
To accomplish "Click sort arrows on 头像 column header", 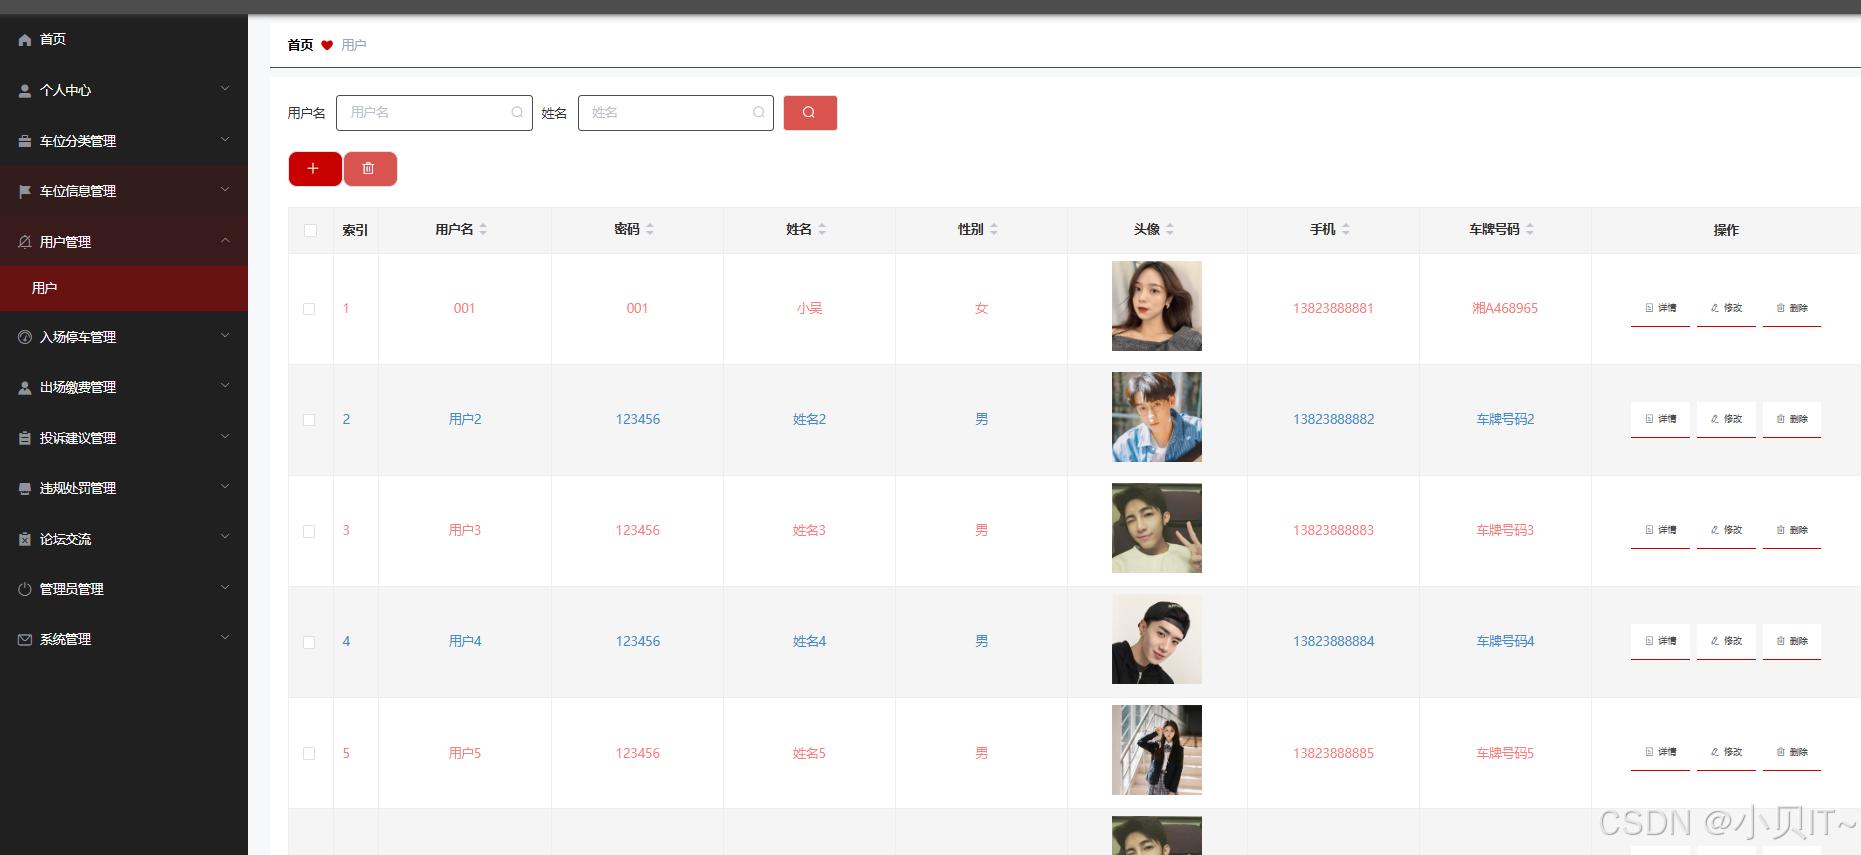I will pyautogui.click(x=1170, y=229).
